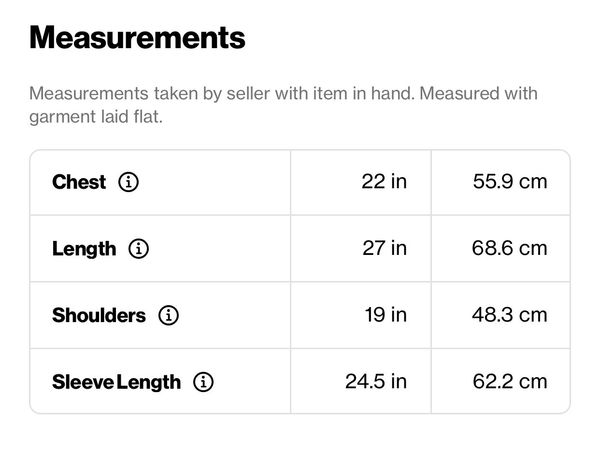This screenshot has height=463, width=600.
Task: Select the 24.5 in sleeve value
Action: (375, 382)
